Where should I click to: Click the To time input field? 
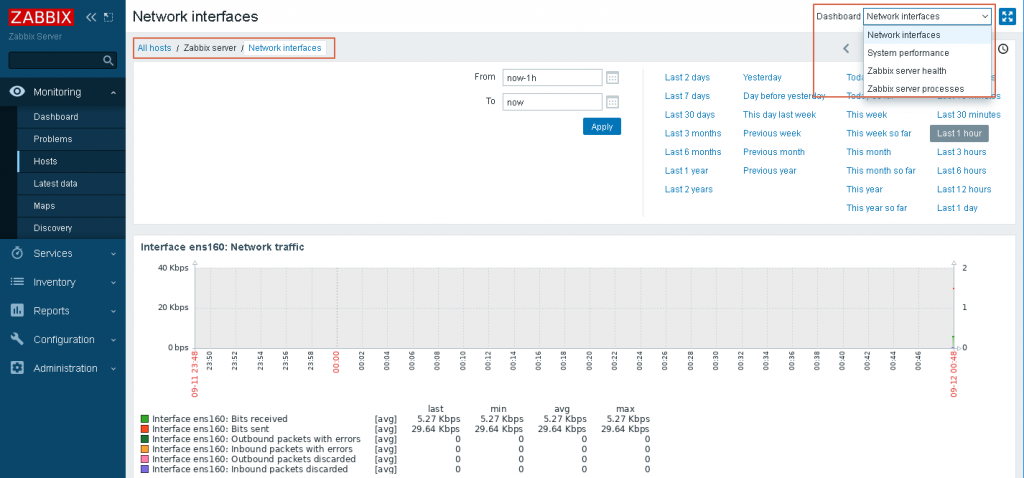point(552,102)
